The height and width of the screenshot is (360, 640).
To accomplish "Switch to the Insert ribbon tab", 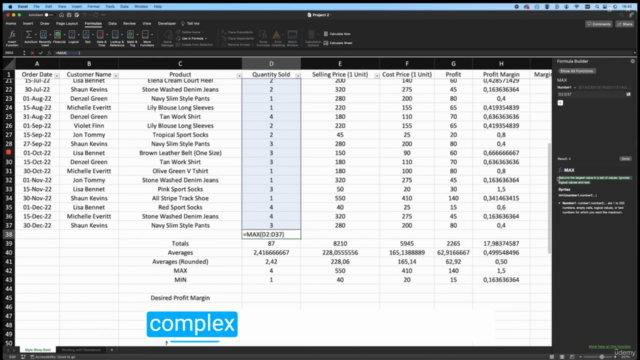I will pos(28,24).
